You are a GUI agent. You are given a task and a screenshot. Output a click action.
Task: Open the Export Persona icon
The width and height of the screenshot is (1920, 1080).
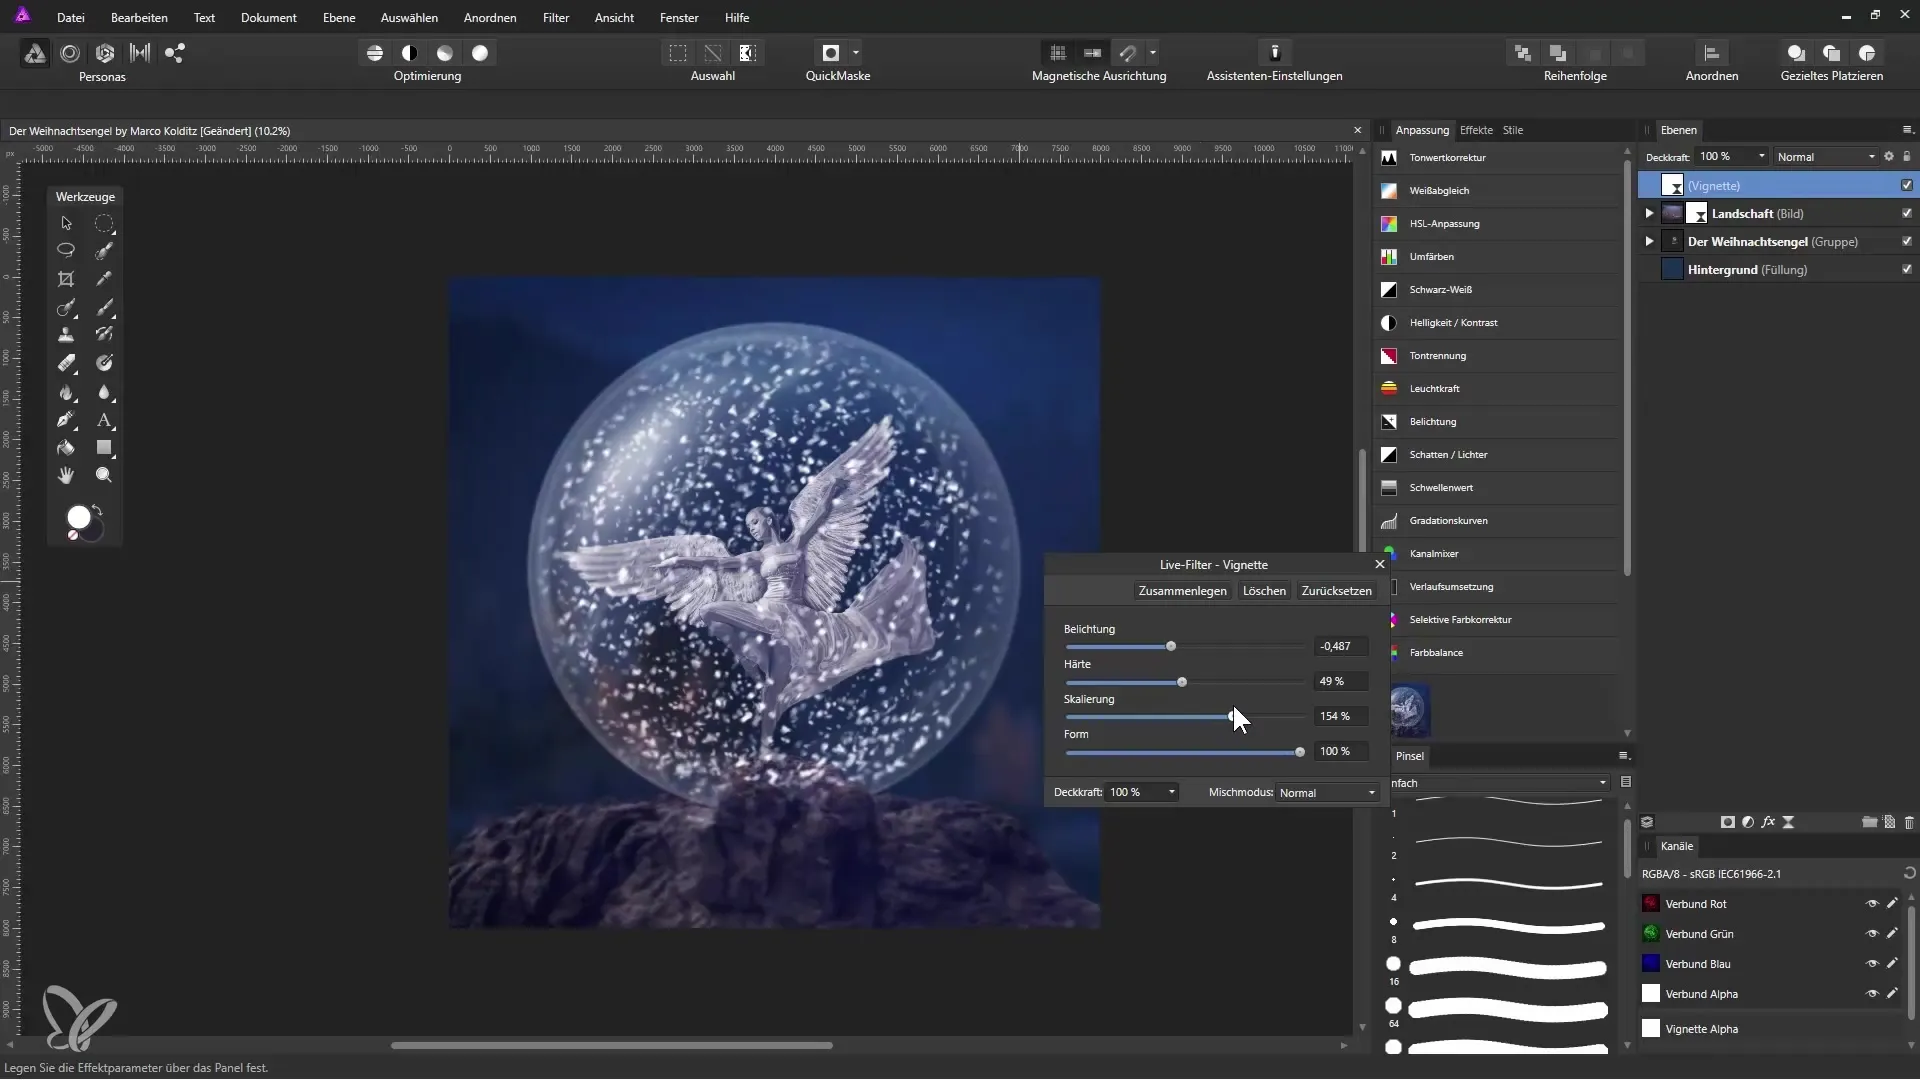[x=175, y=53]
